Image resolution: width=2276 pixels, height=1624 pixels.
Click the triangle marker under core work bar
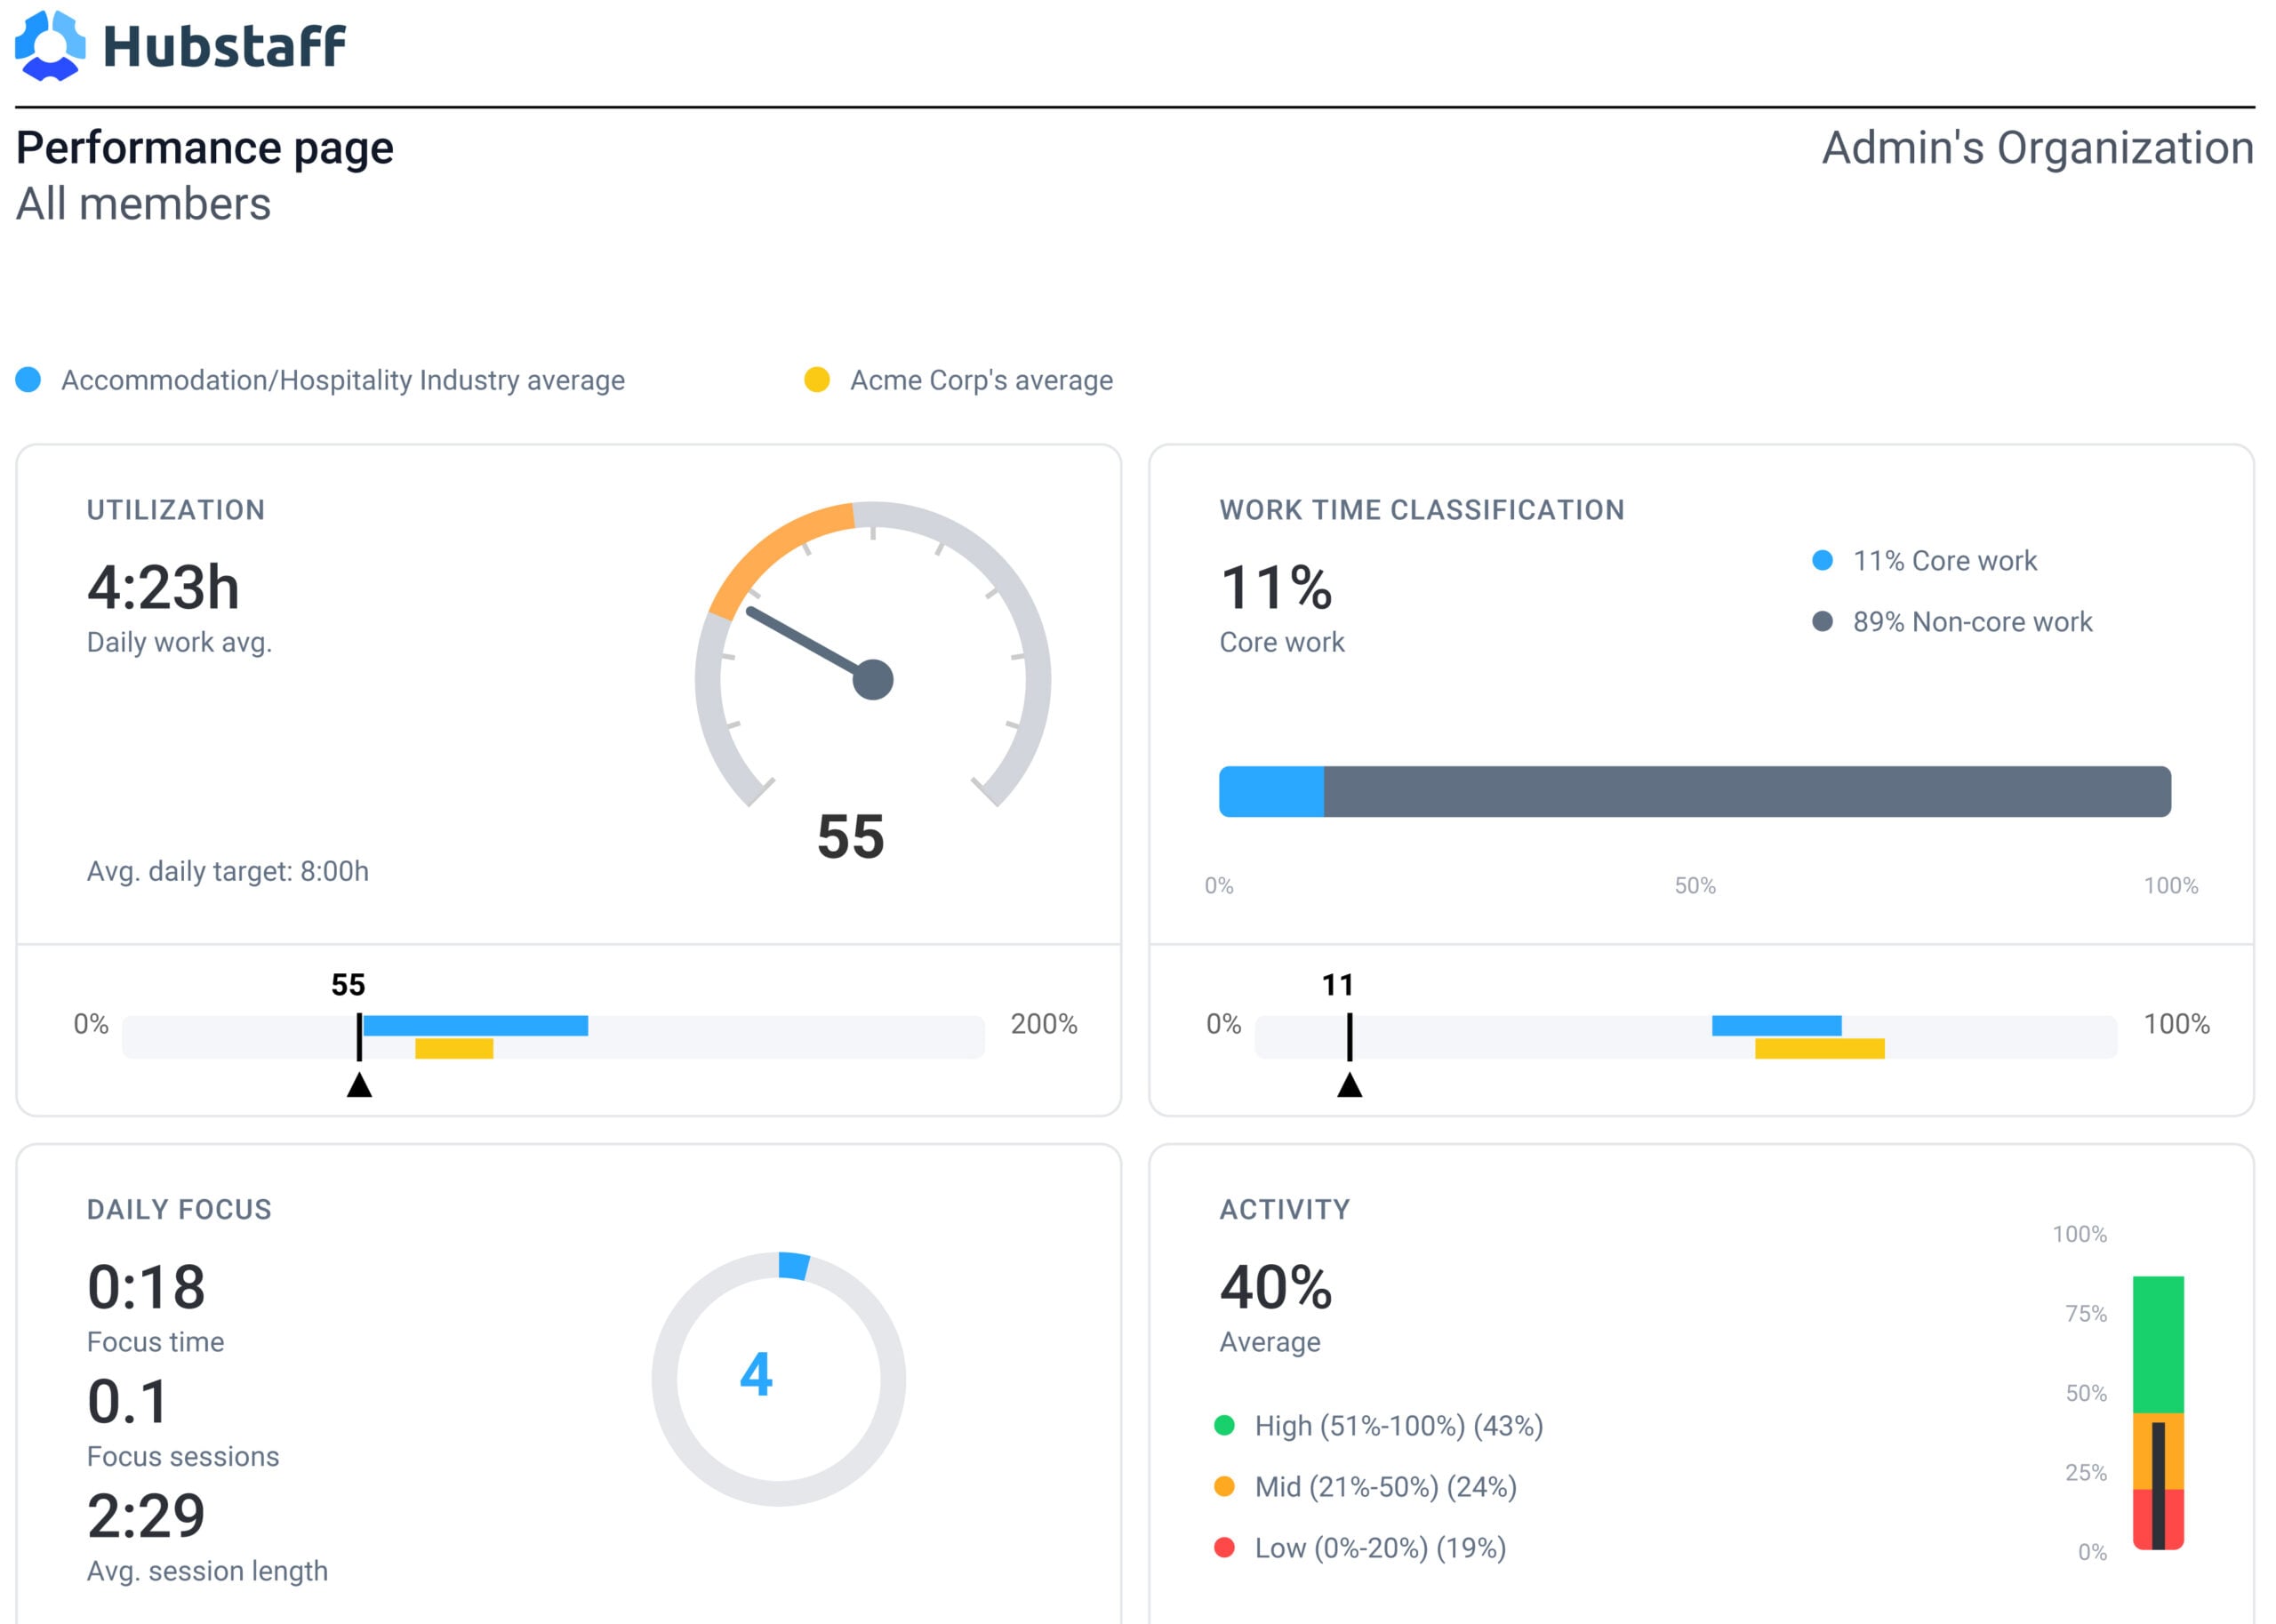[x=1350, y=1085]
